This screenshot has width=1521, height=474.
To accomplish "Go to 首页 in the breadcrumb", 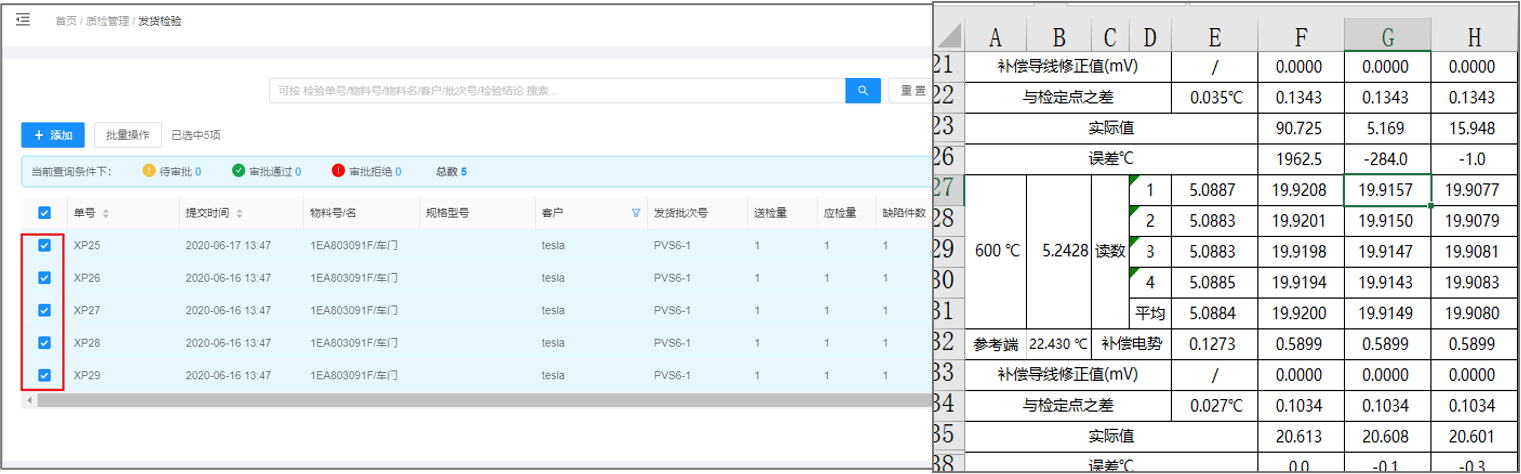I will tap(65, 21).
